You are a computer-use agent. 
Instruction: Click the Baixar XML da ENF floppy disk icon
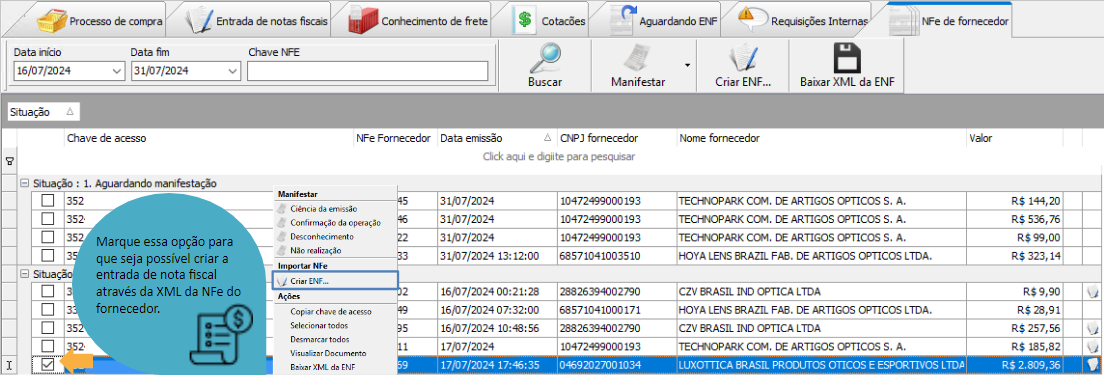click(x=847, y=58)
